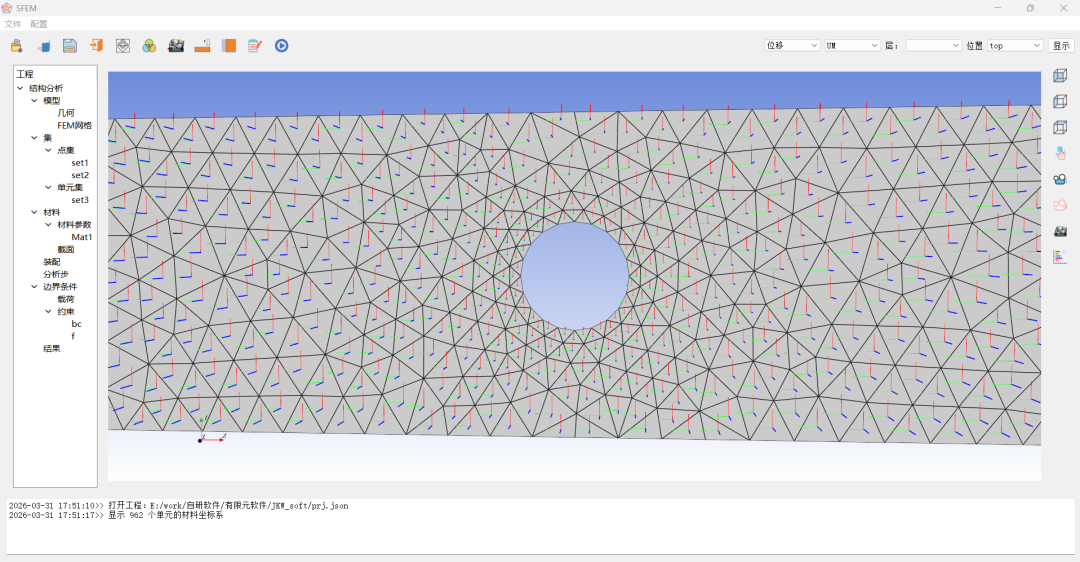Image resolution: width=1080 pixels, height=562 pixels.
Task: Click the second cube view icon on right
Action: click(x=1060, y=102)
